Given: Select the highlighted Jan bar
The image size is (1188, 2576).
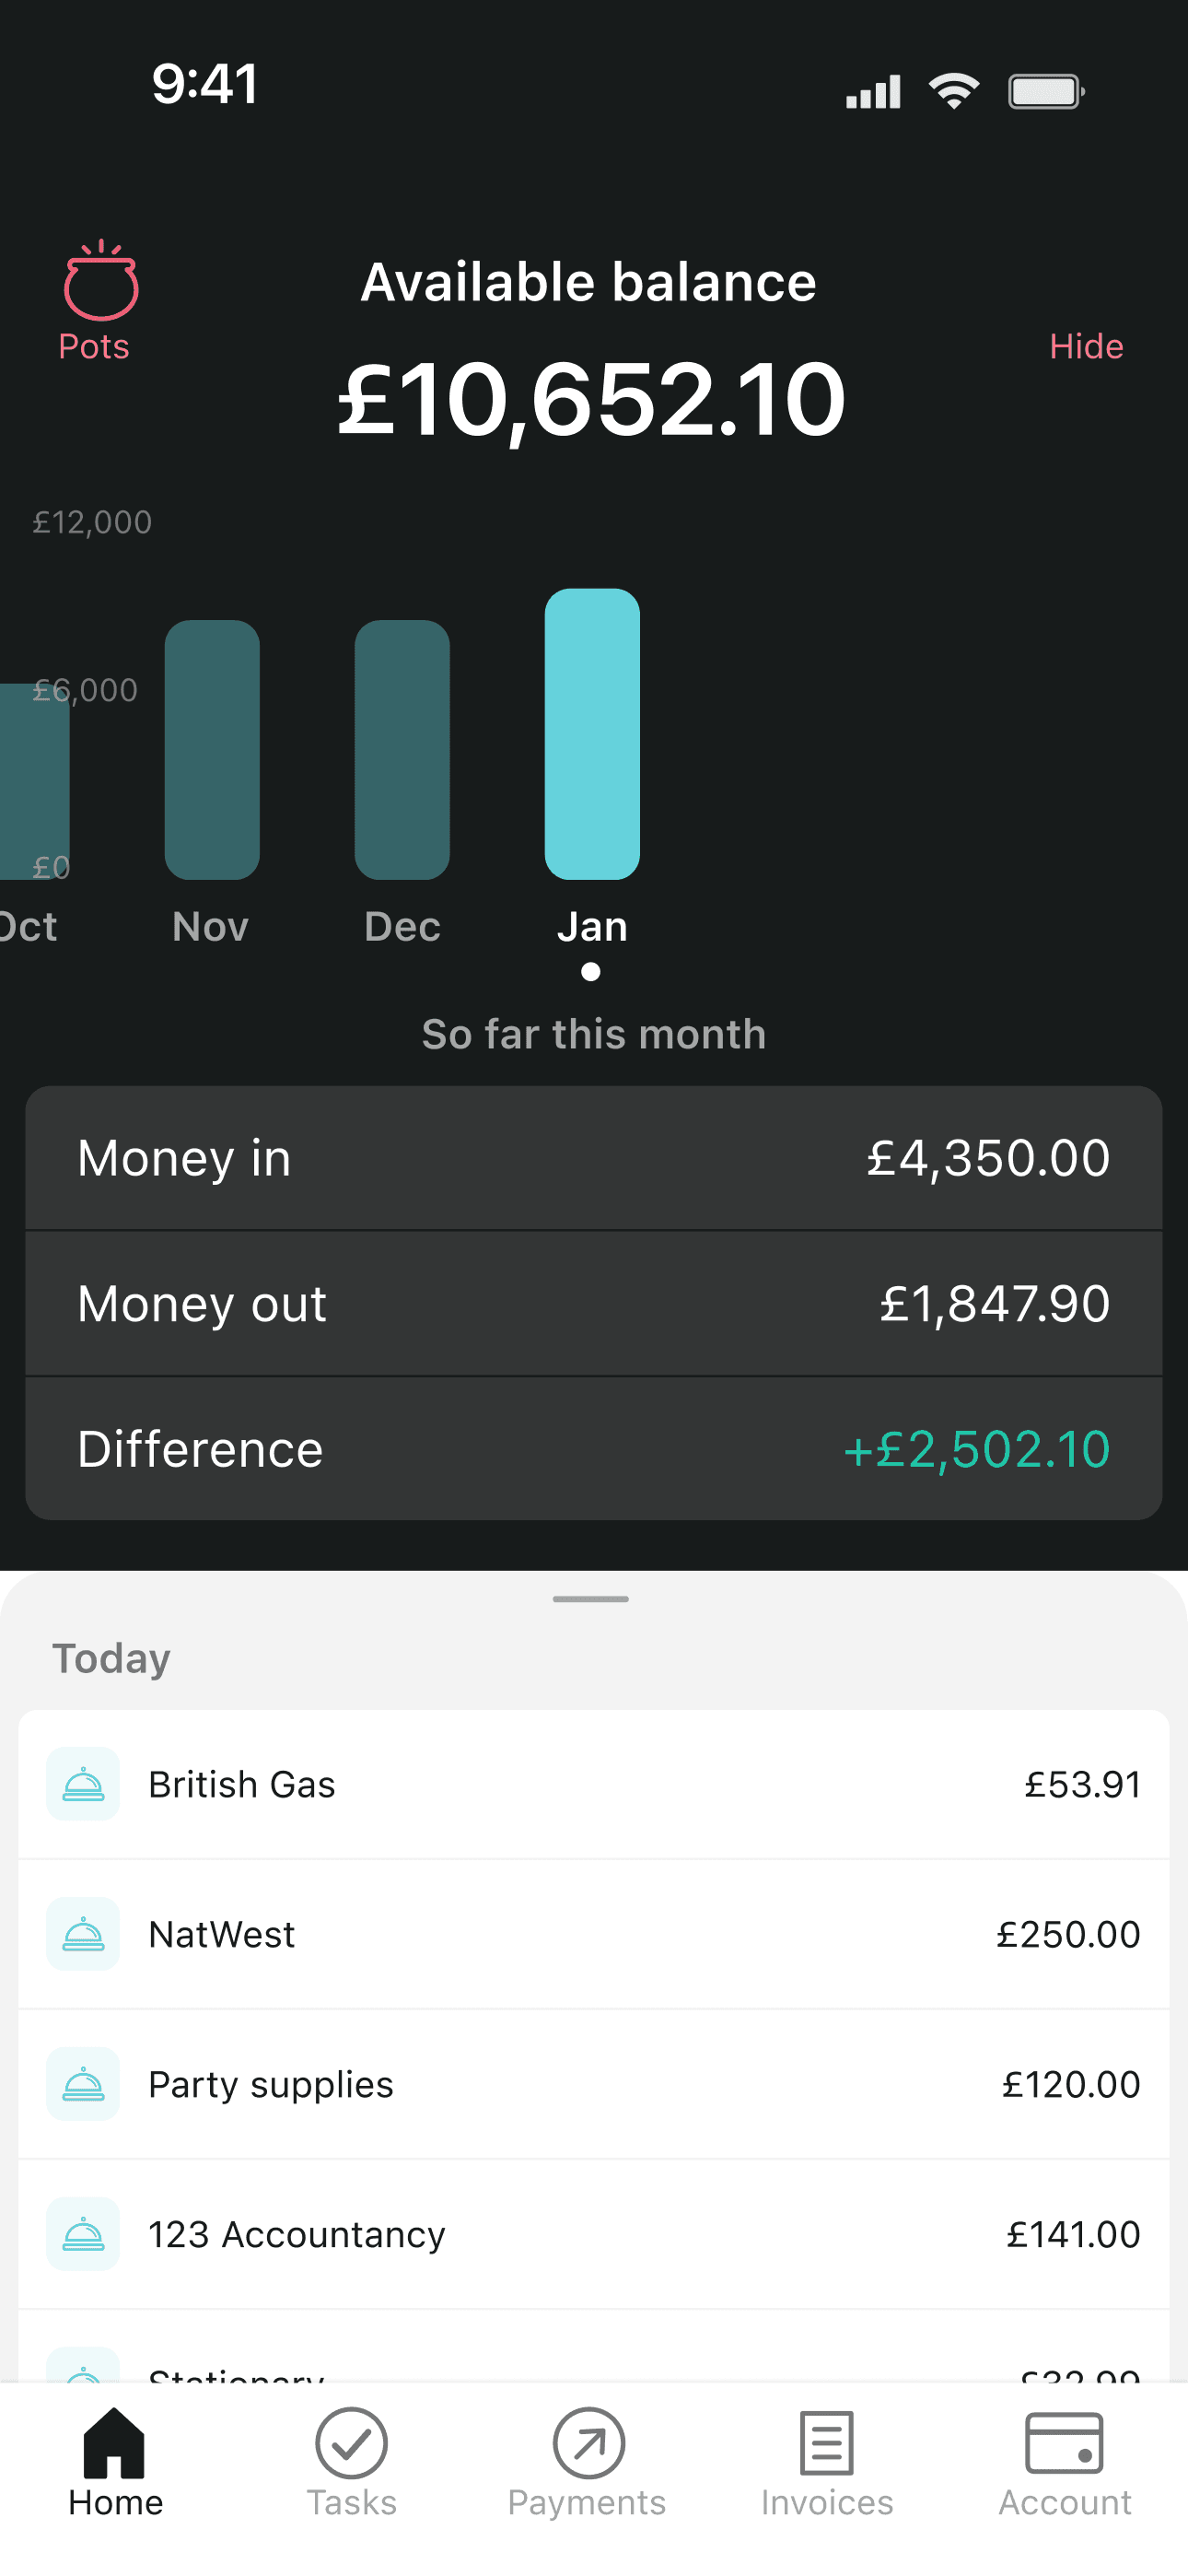Looking at the screenshot, I should coord(592,734).
